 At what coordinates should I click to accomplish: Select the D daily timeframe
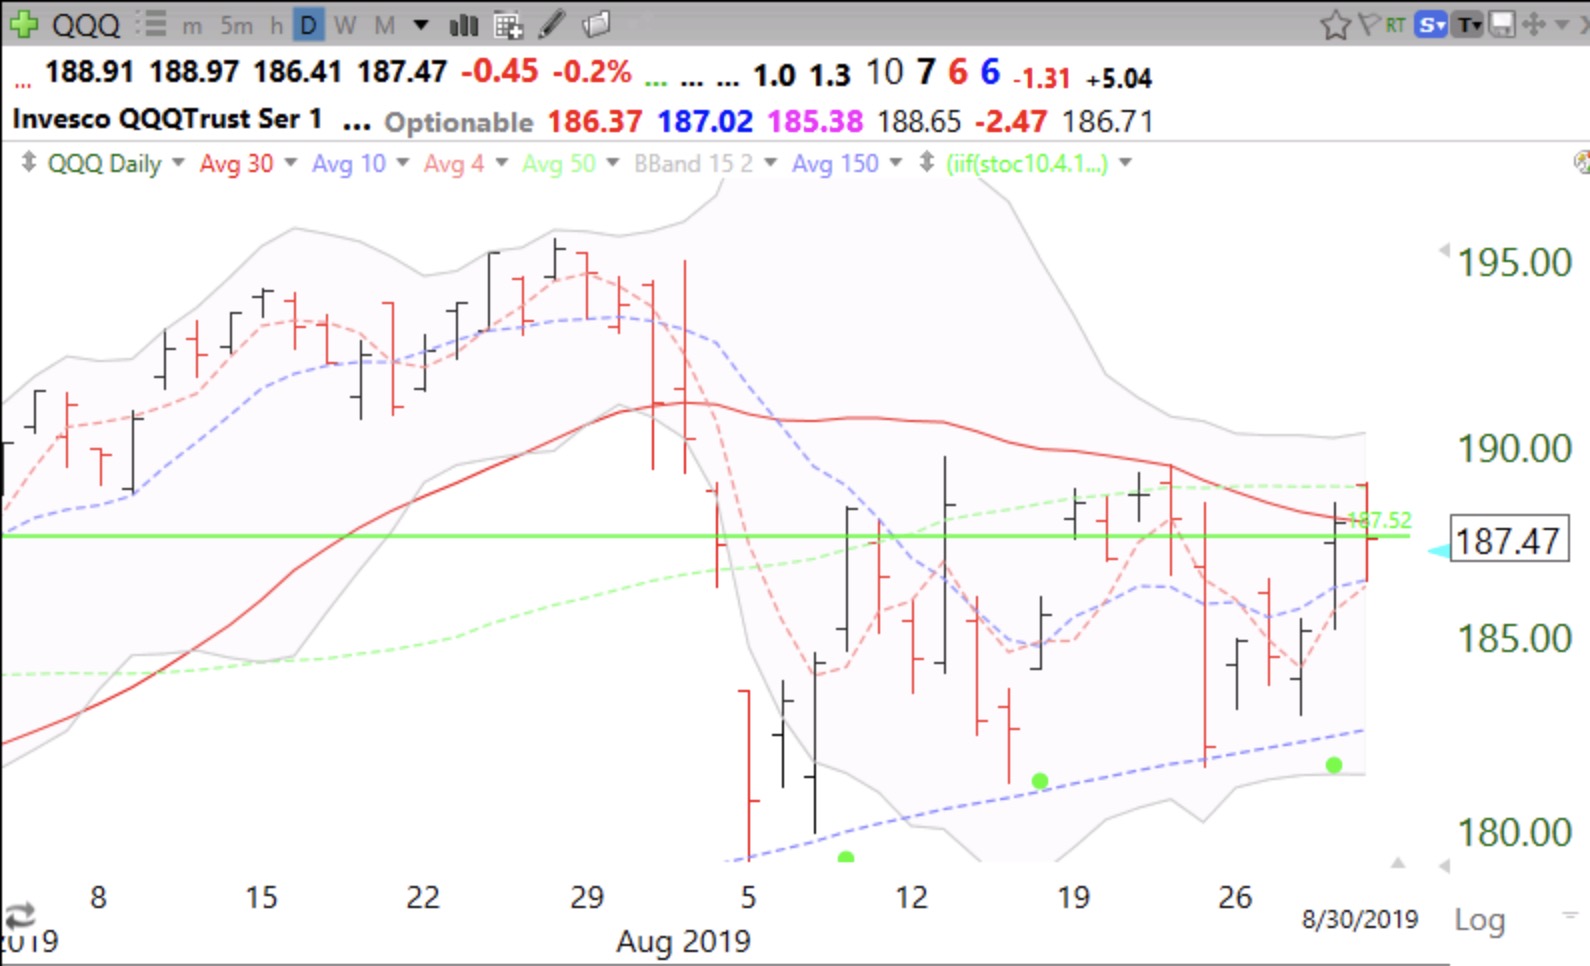pyautogui.click(x=309, y=25)
